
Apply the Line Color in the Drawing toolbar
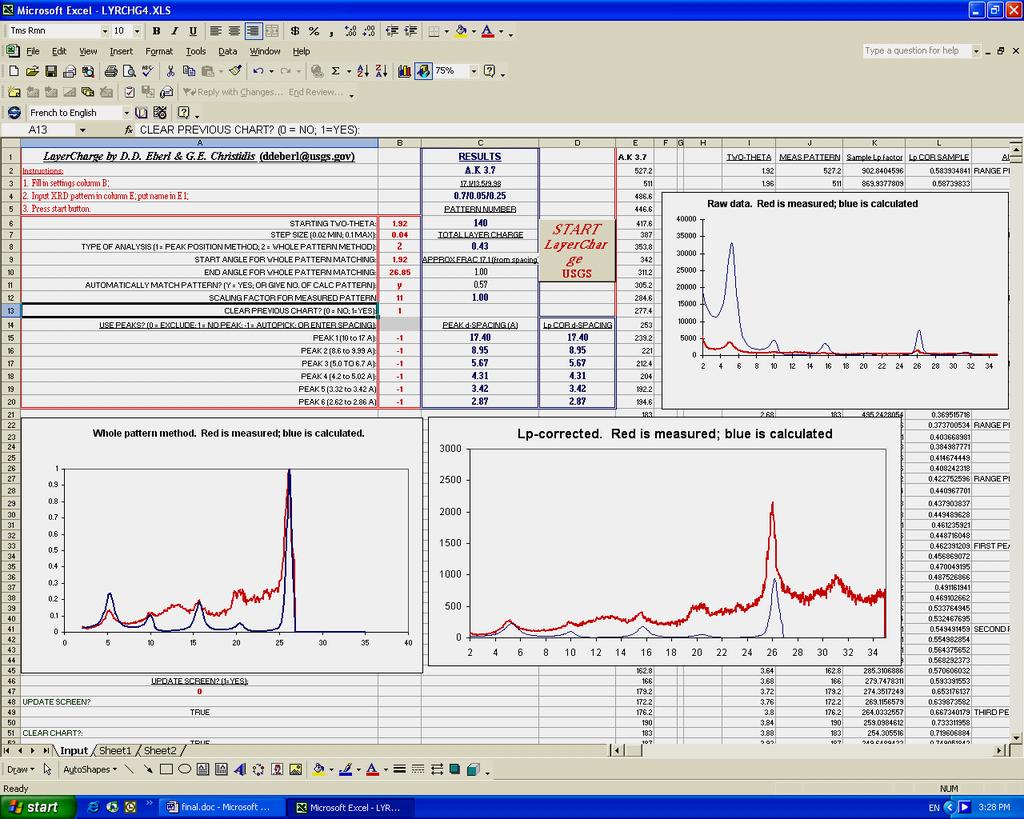click(x=345, y=769)
